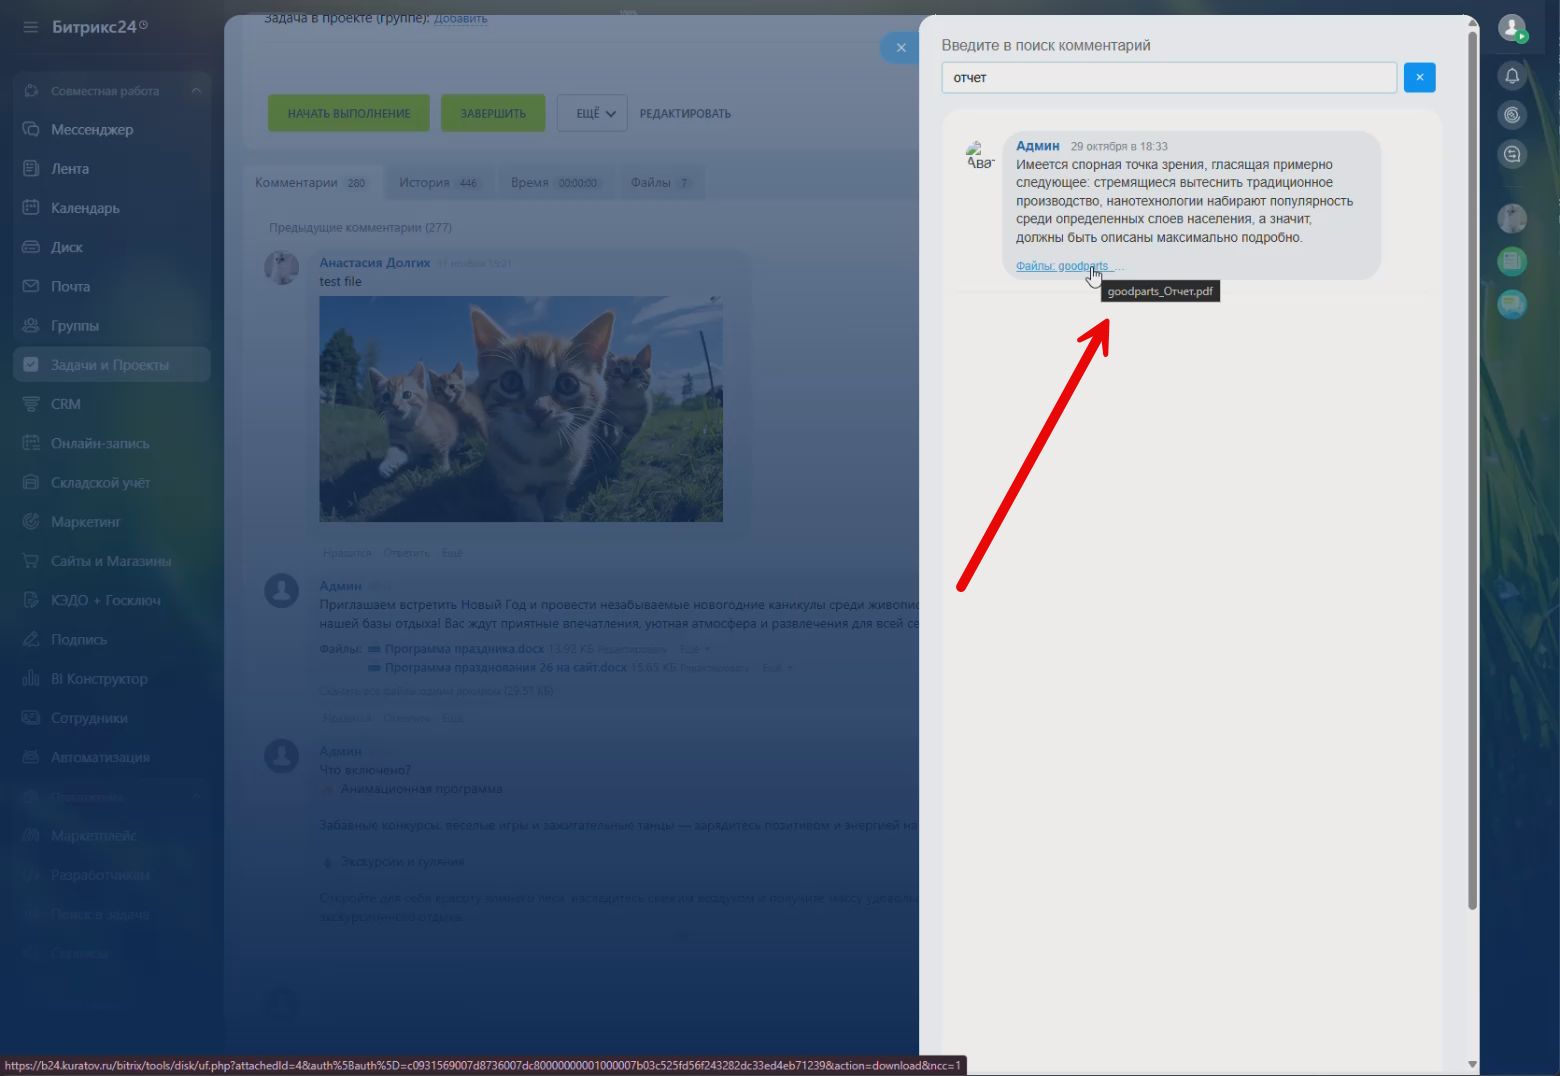Toggle the hamburger menu beside the Битрикс24 logo

pyautogui.click(x=30, y=27)
